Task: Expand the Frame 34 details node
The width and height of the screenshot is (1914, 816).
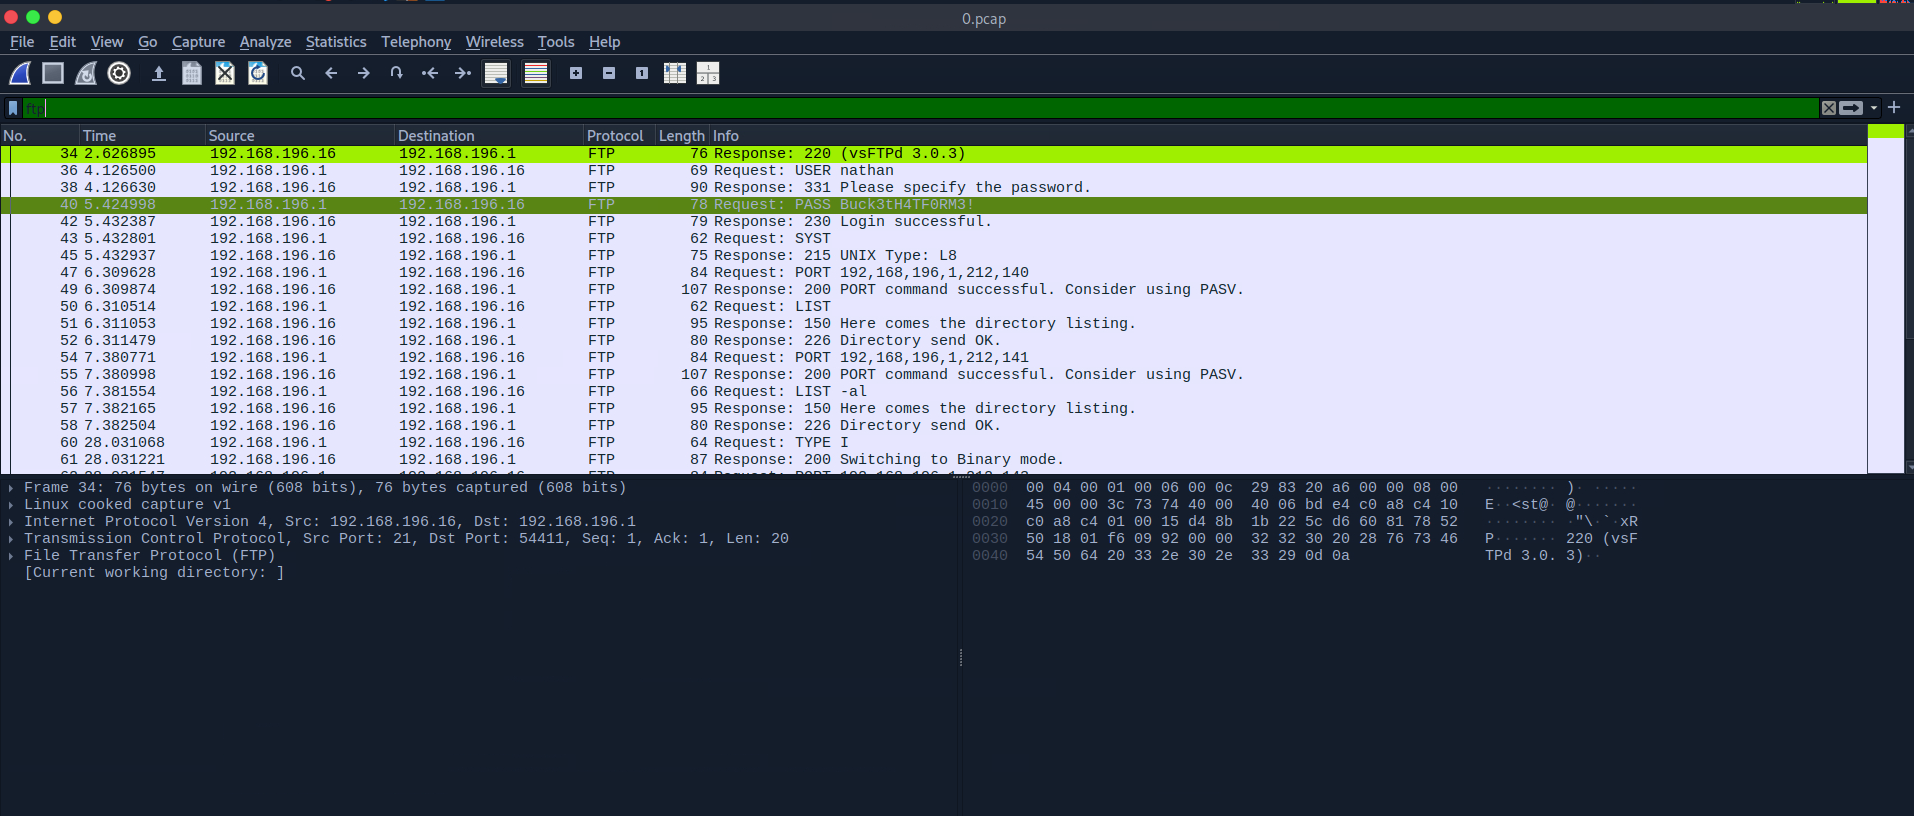Action: (11, 488)
